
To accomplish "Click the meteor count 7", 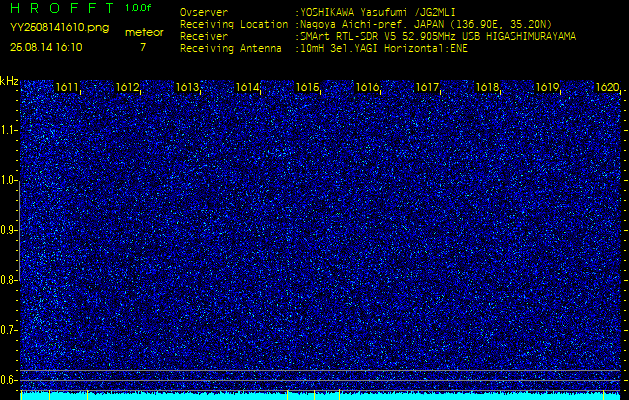I will [143, 47].
